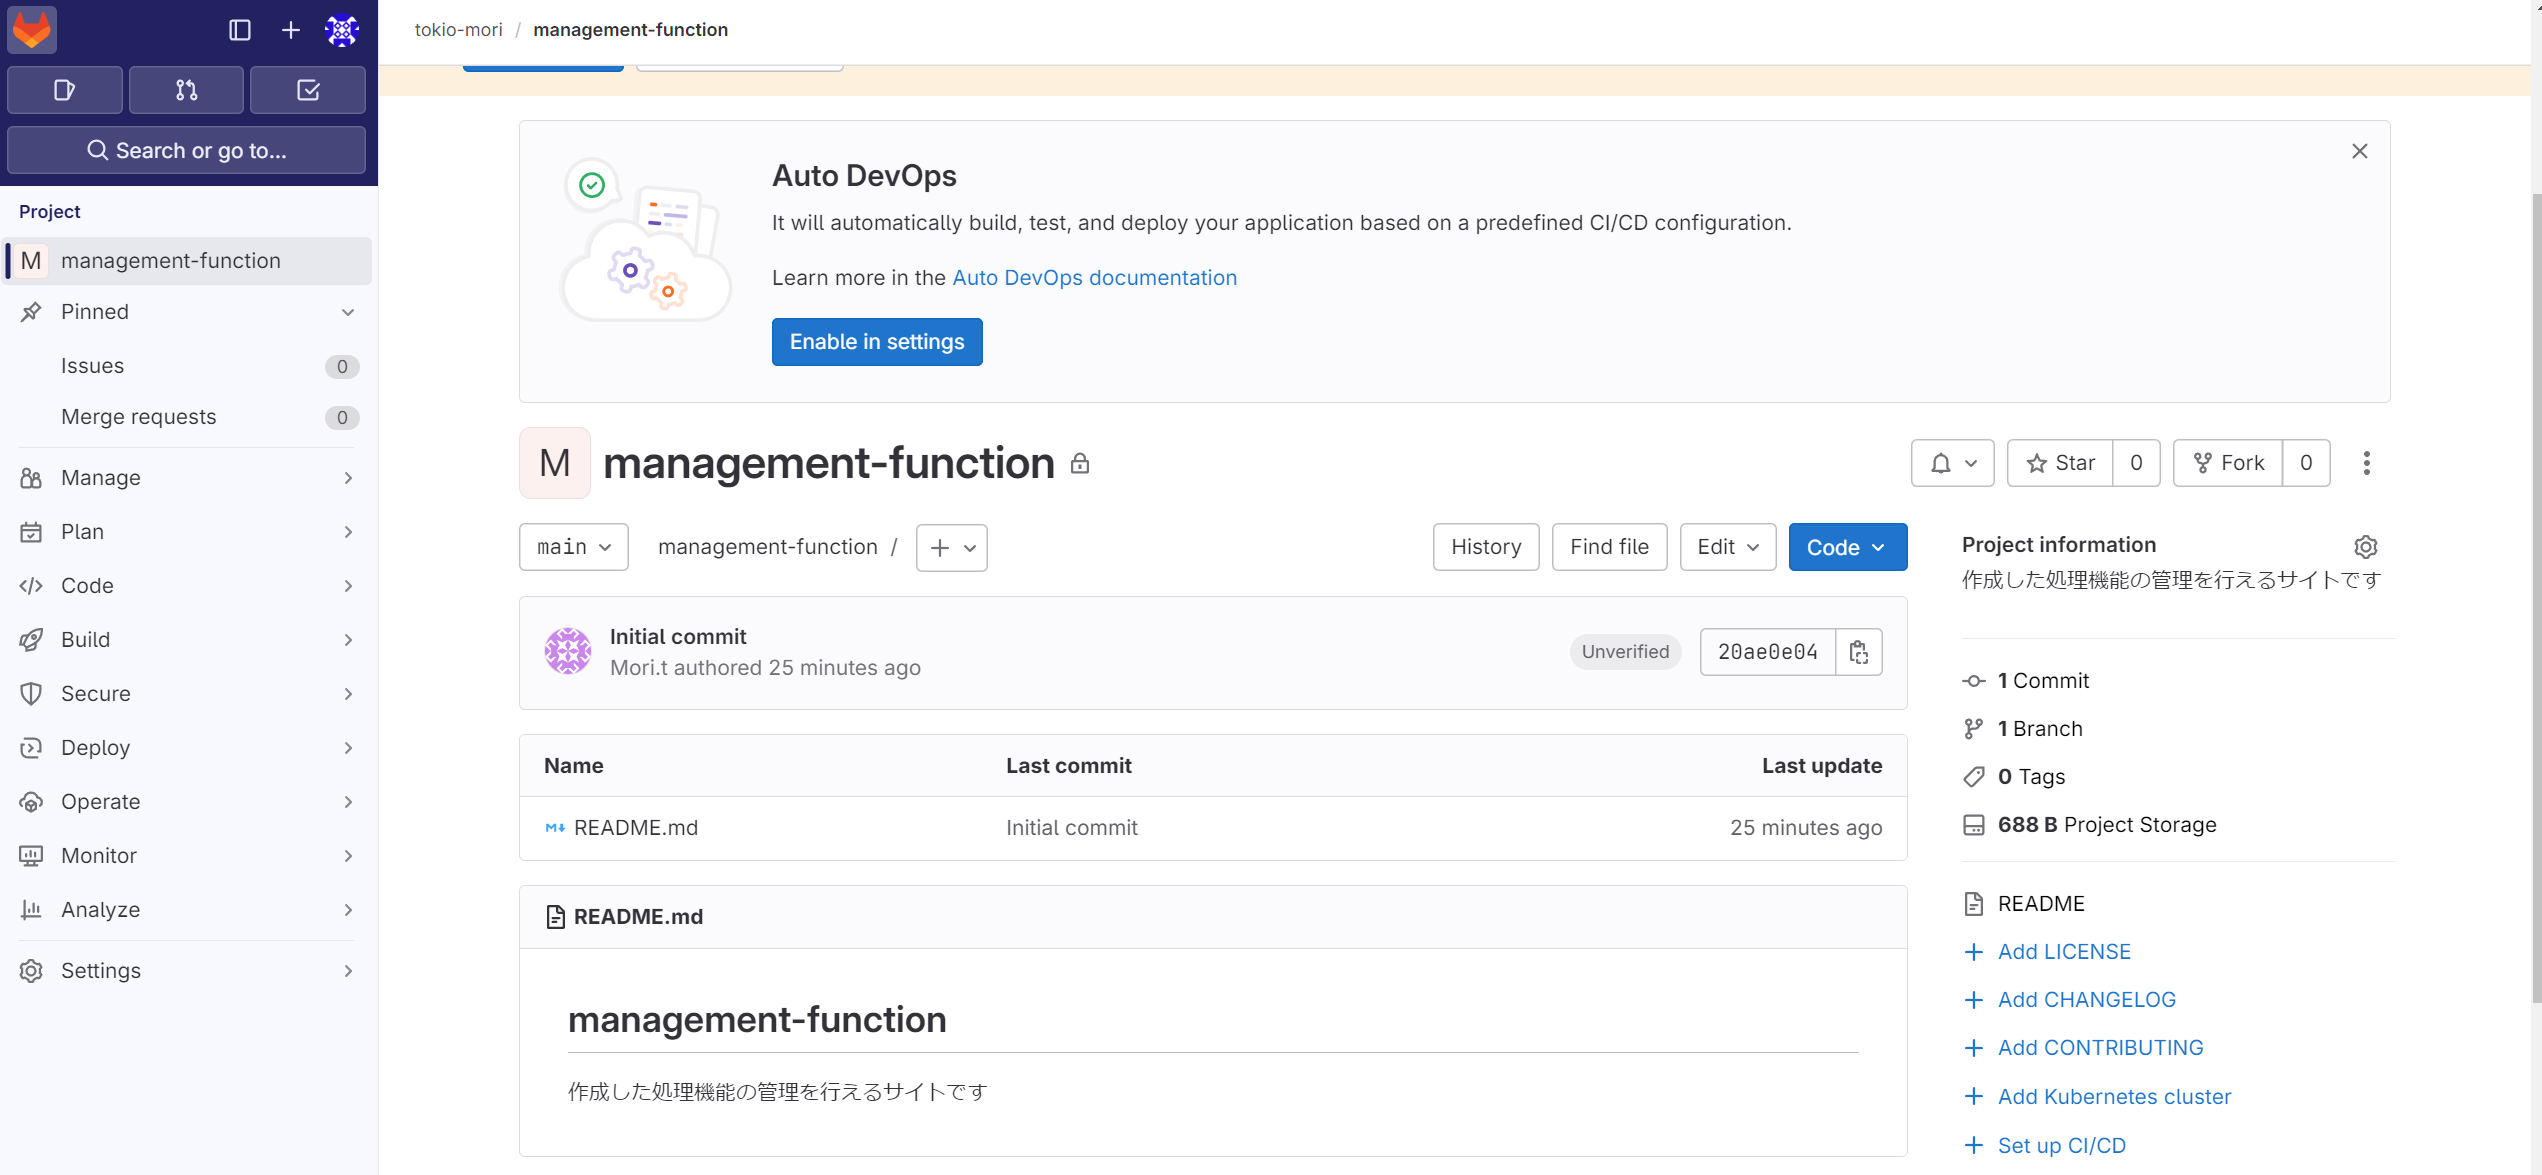Dismiss the Auto DevOps banner
This screenshot has height=1175, width=2542.
point(2360,151)
